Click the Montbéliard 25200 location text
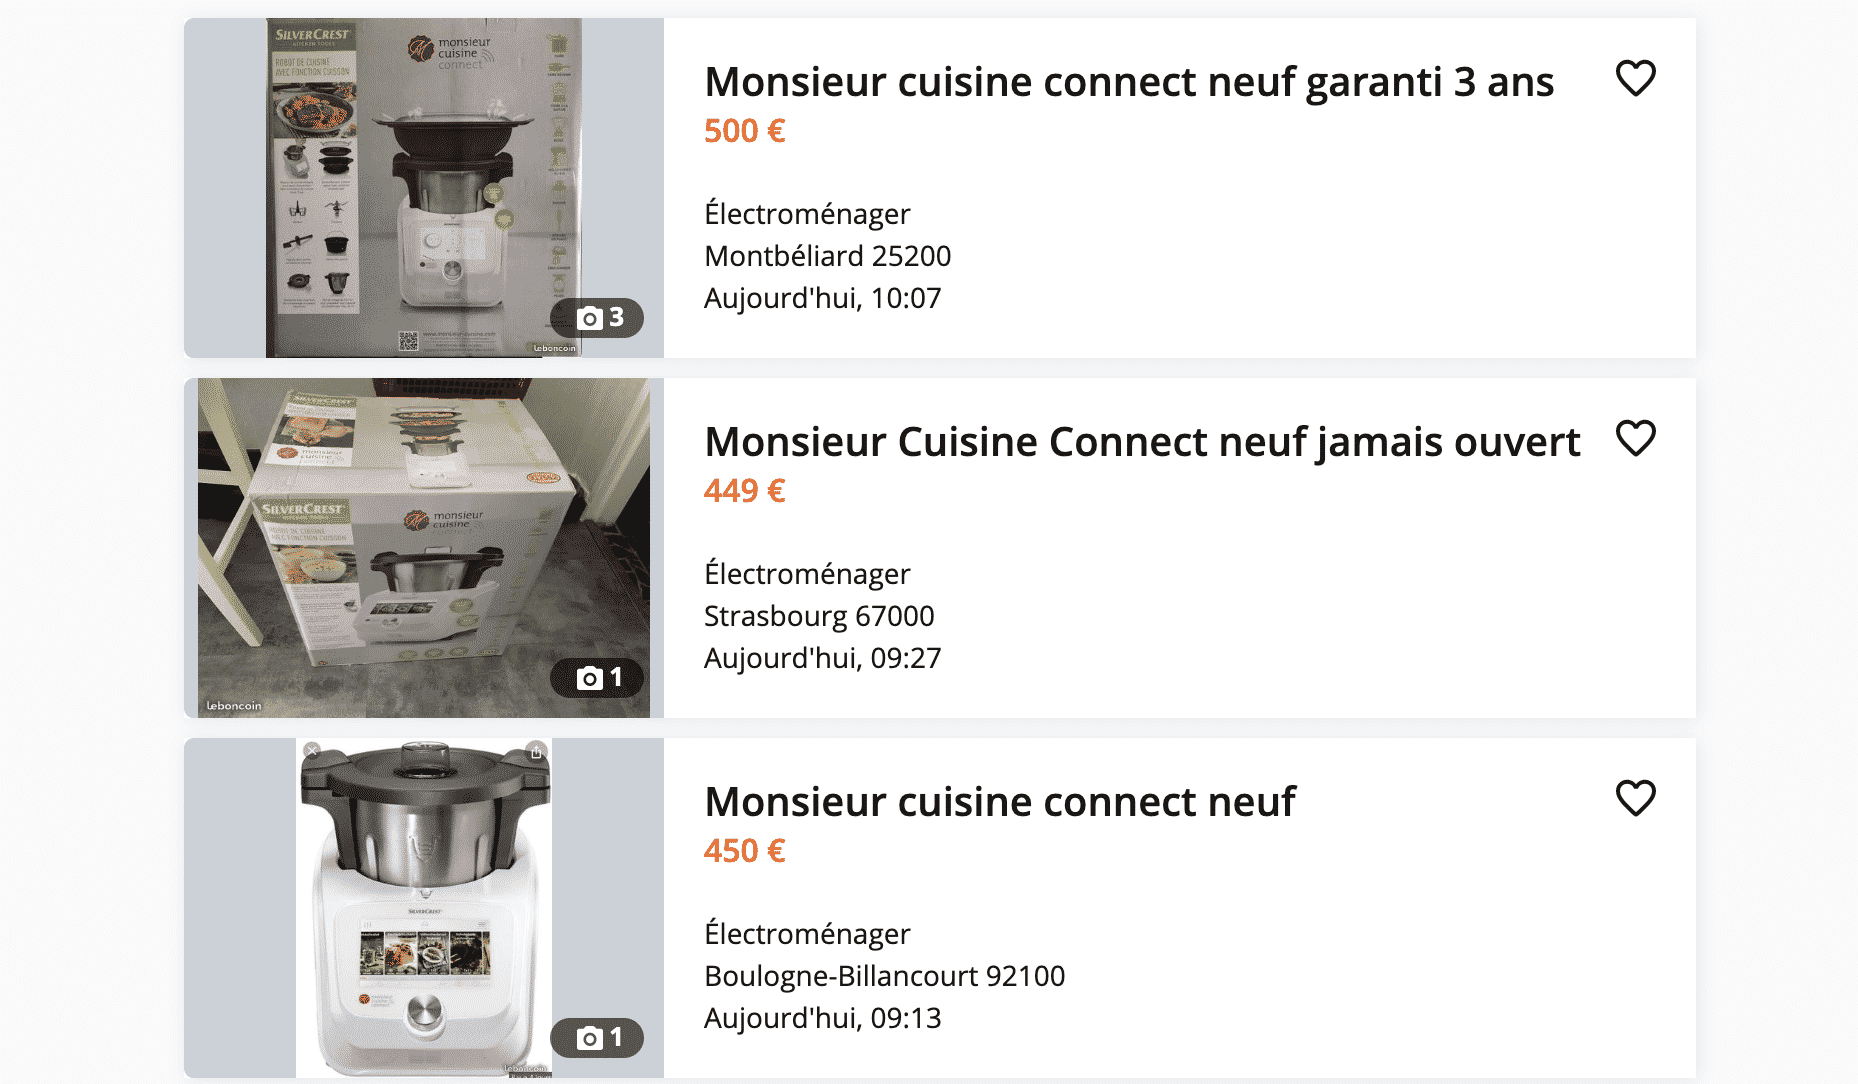Image resolution: width=1858 pixels, height=1084 pixels. [x=828, y=256]
